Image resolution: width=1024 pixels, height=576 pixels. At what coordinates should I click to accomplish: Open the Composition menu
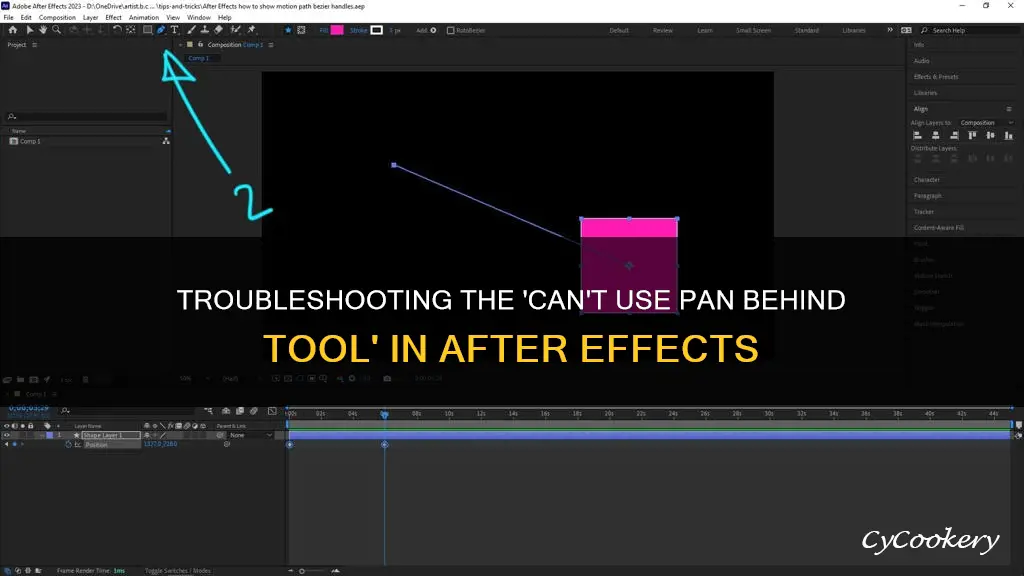tap(57, 18)
